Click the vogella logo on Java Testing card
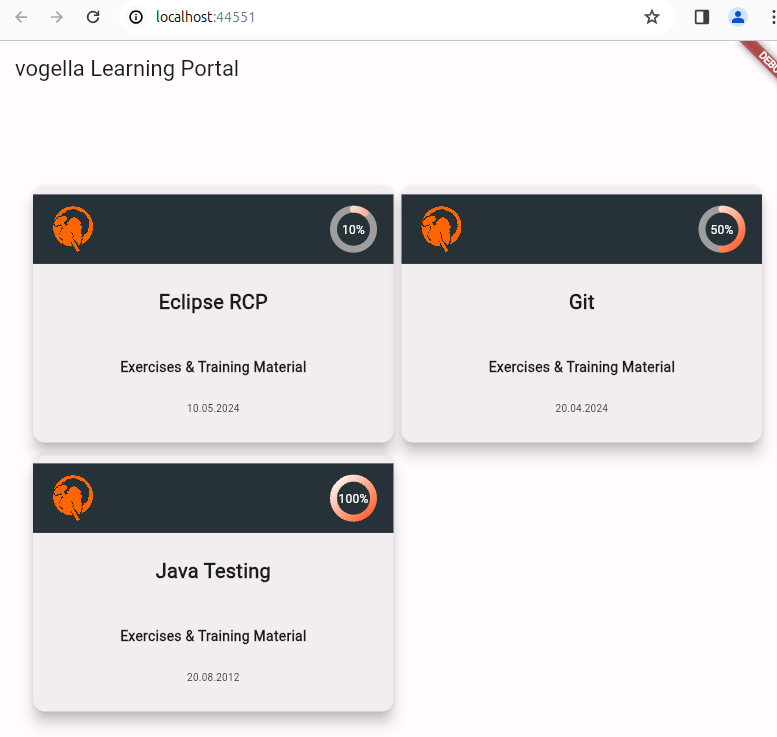The image size is (777, 737). coord(73,498)
